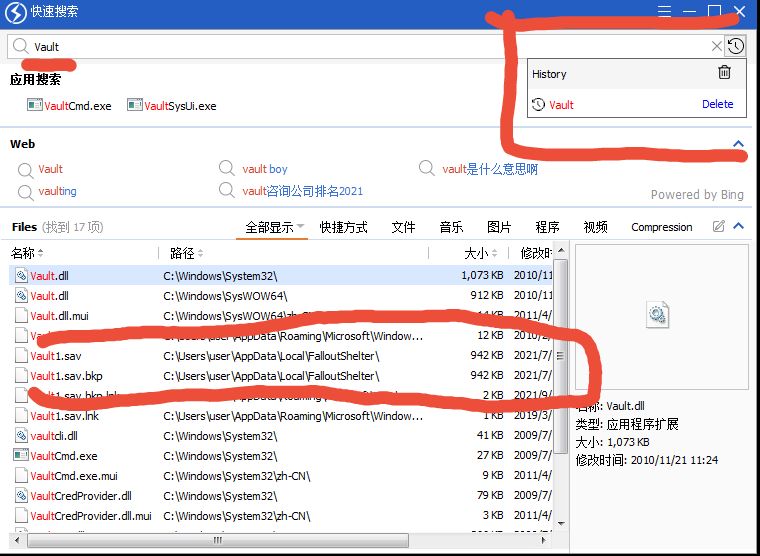This screenshot has width=760, height=556.
Task: Sort files by 大小 column
Action: click(x=481, y=253)
